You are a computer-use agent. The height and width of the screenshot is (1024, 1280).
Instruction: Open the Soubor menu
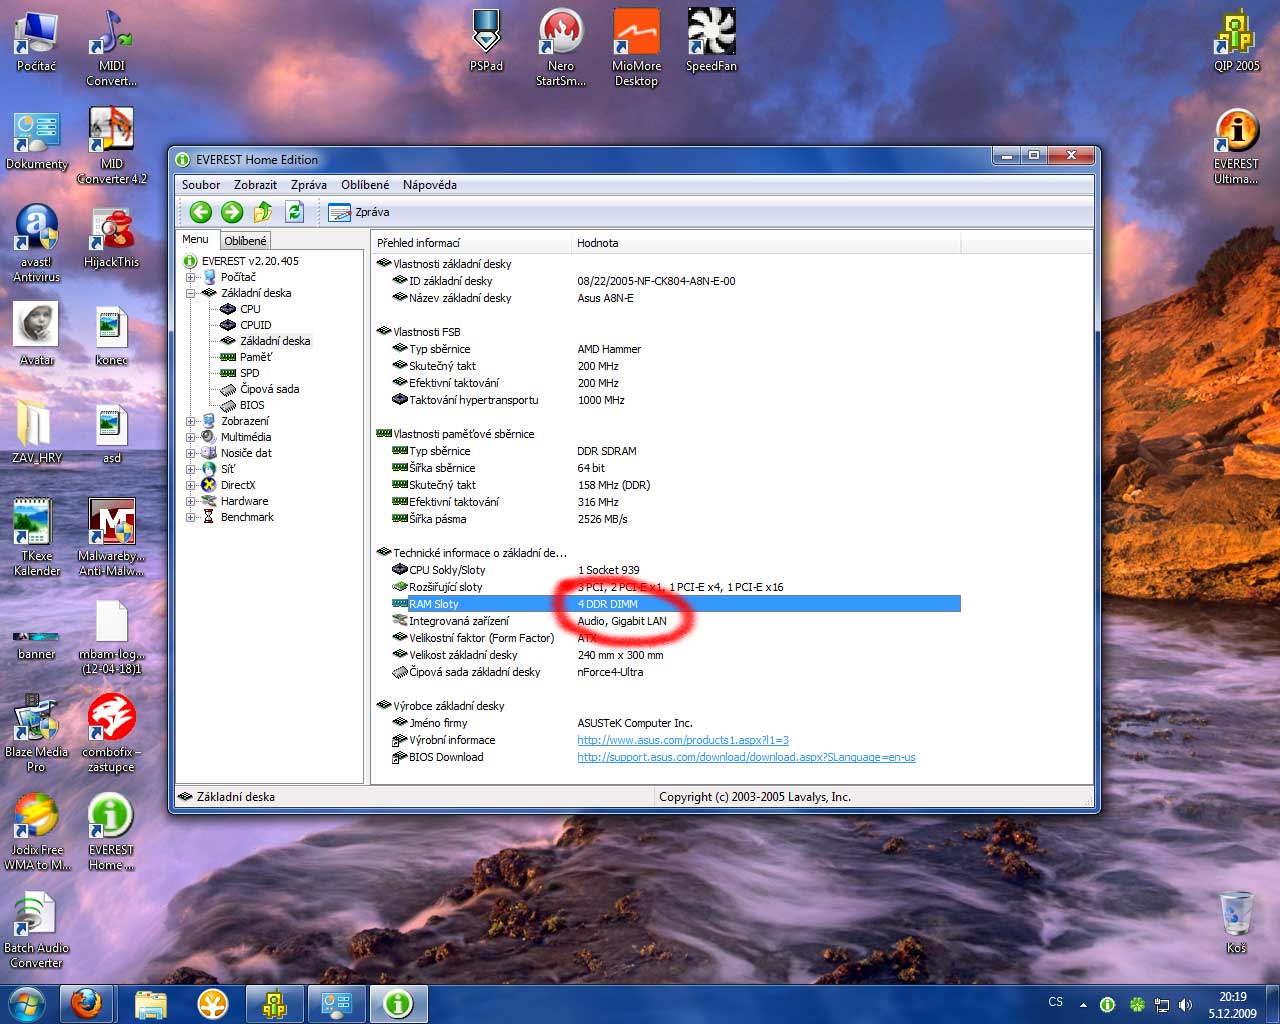pos(201,185)
